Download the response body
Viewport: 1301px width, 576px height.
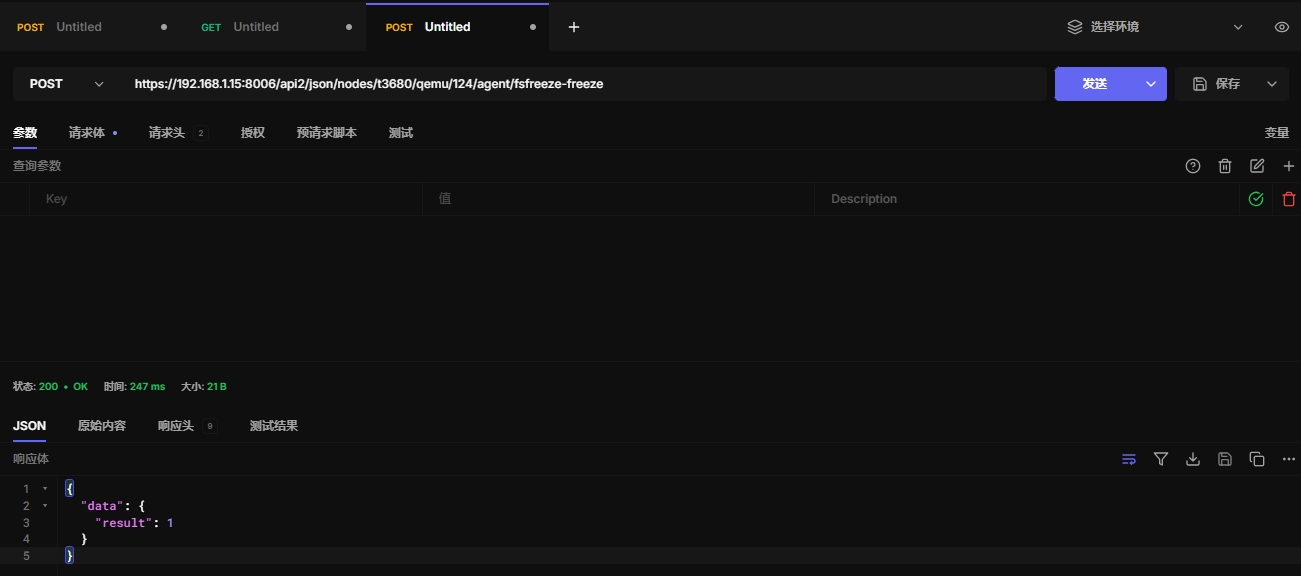(x=1192, y=459)
